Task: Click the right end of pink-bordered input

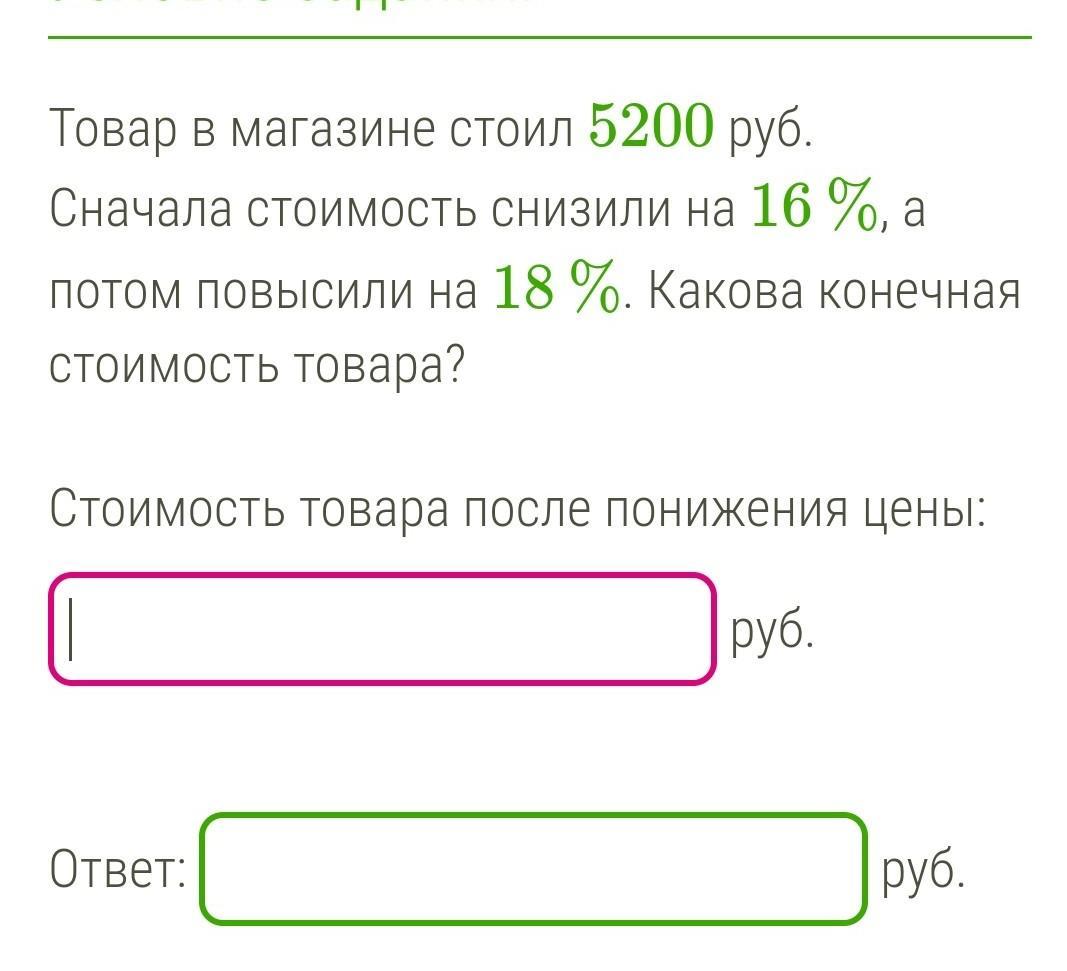Action: click(x=694, y=629)
